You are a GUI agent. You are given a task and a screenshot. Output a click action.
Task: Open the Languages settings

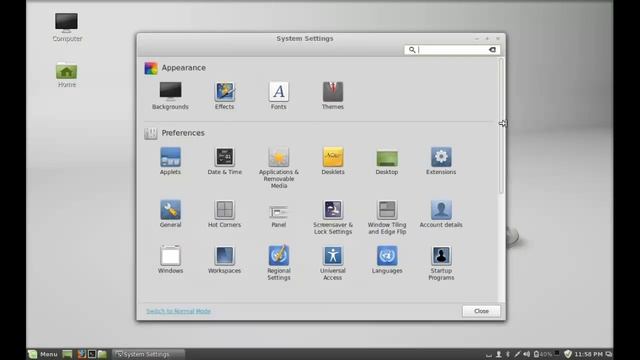coord(387,259)
